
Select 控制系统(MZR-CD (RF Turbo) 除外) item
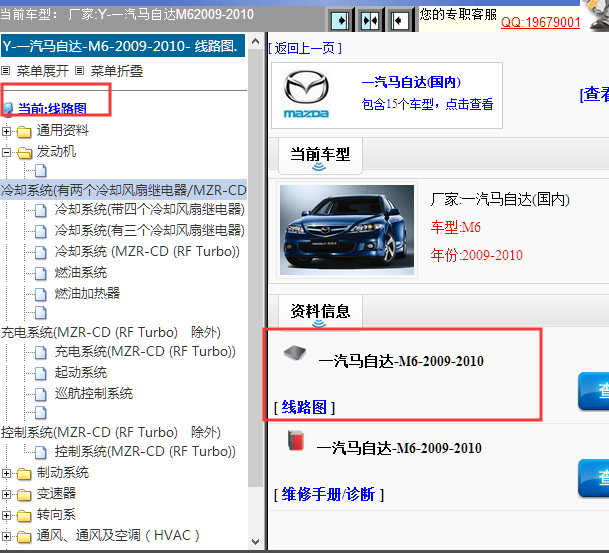click(111, 432)
